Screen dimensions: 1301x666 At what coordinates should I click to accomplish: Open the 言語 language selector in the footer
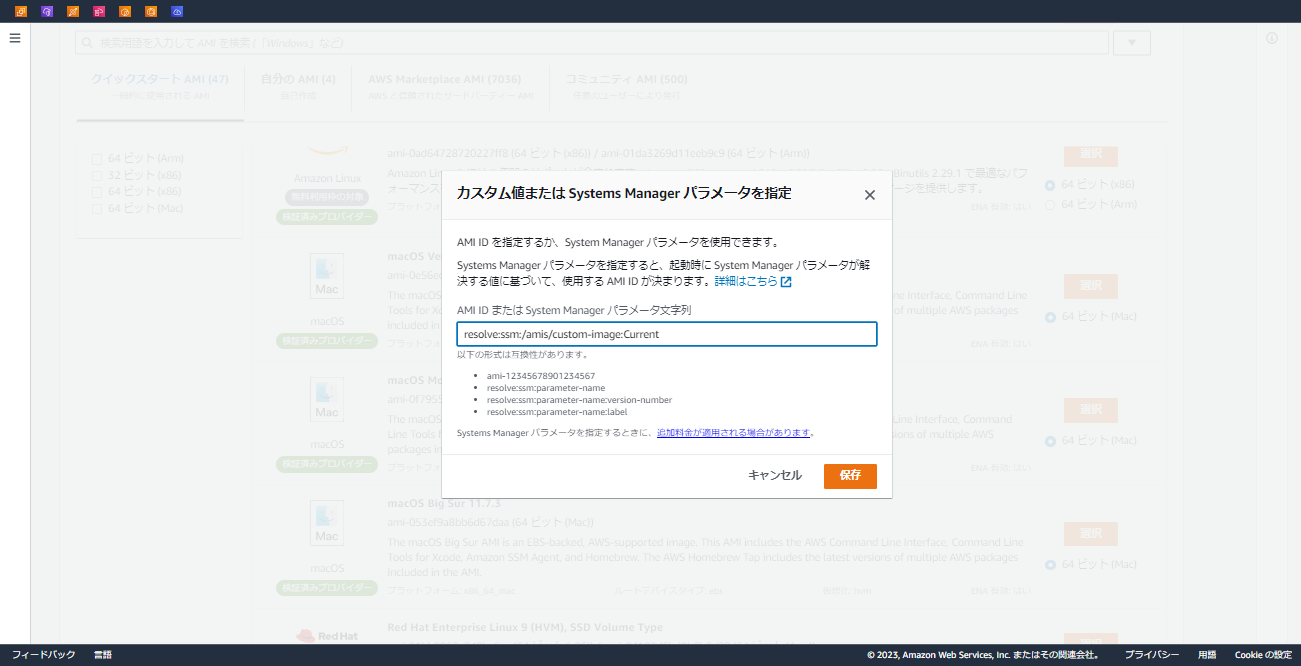pyautogui.click(x=103, y=654)
